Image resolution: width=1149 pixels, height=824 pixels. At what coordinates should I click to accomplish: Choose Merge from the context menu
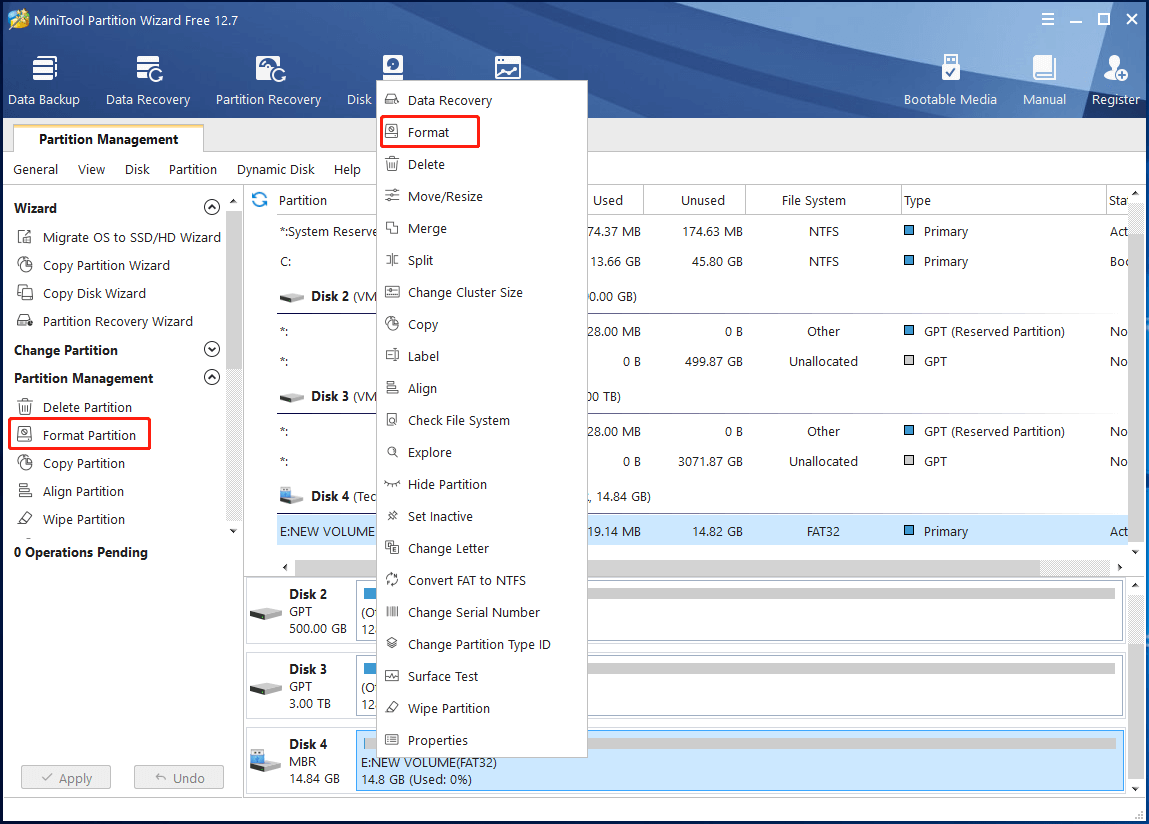pos(481,229)
